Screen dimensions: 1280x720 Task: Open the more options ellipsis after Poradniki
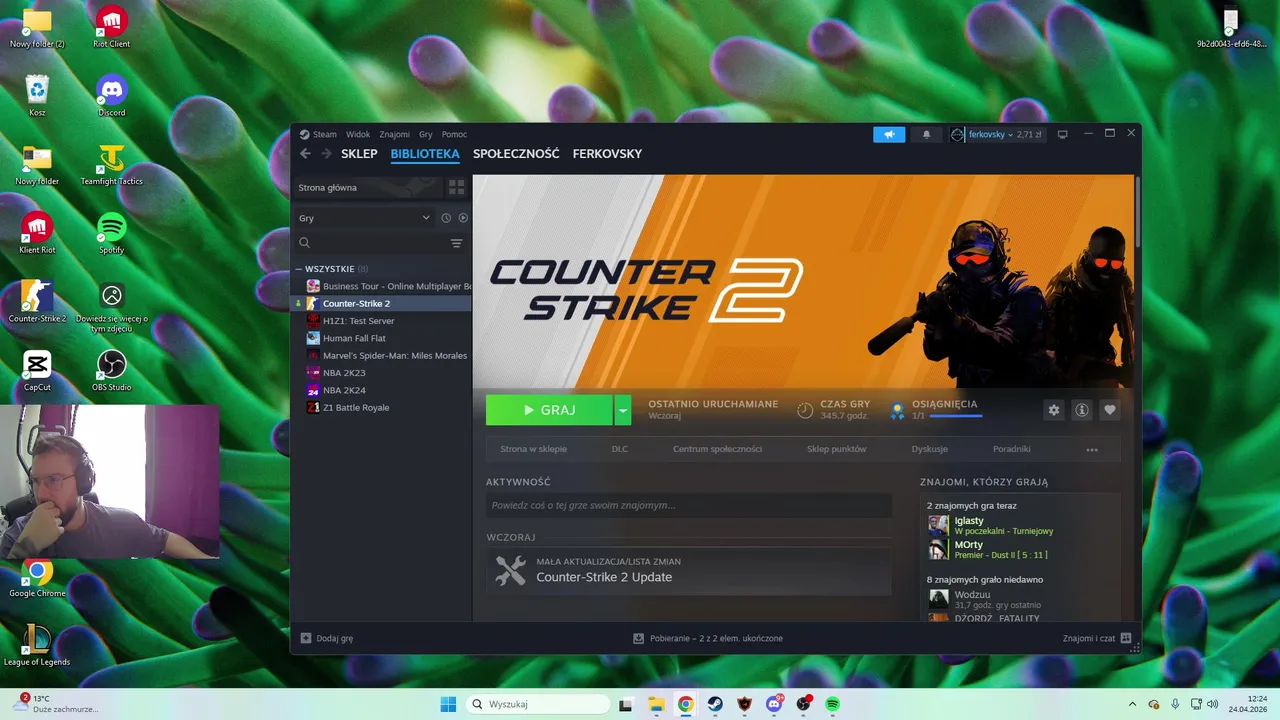click(x=1092, y=449)
